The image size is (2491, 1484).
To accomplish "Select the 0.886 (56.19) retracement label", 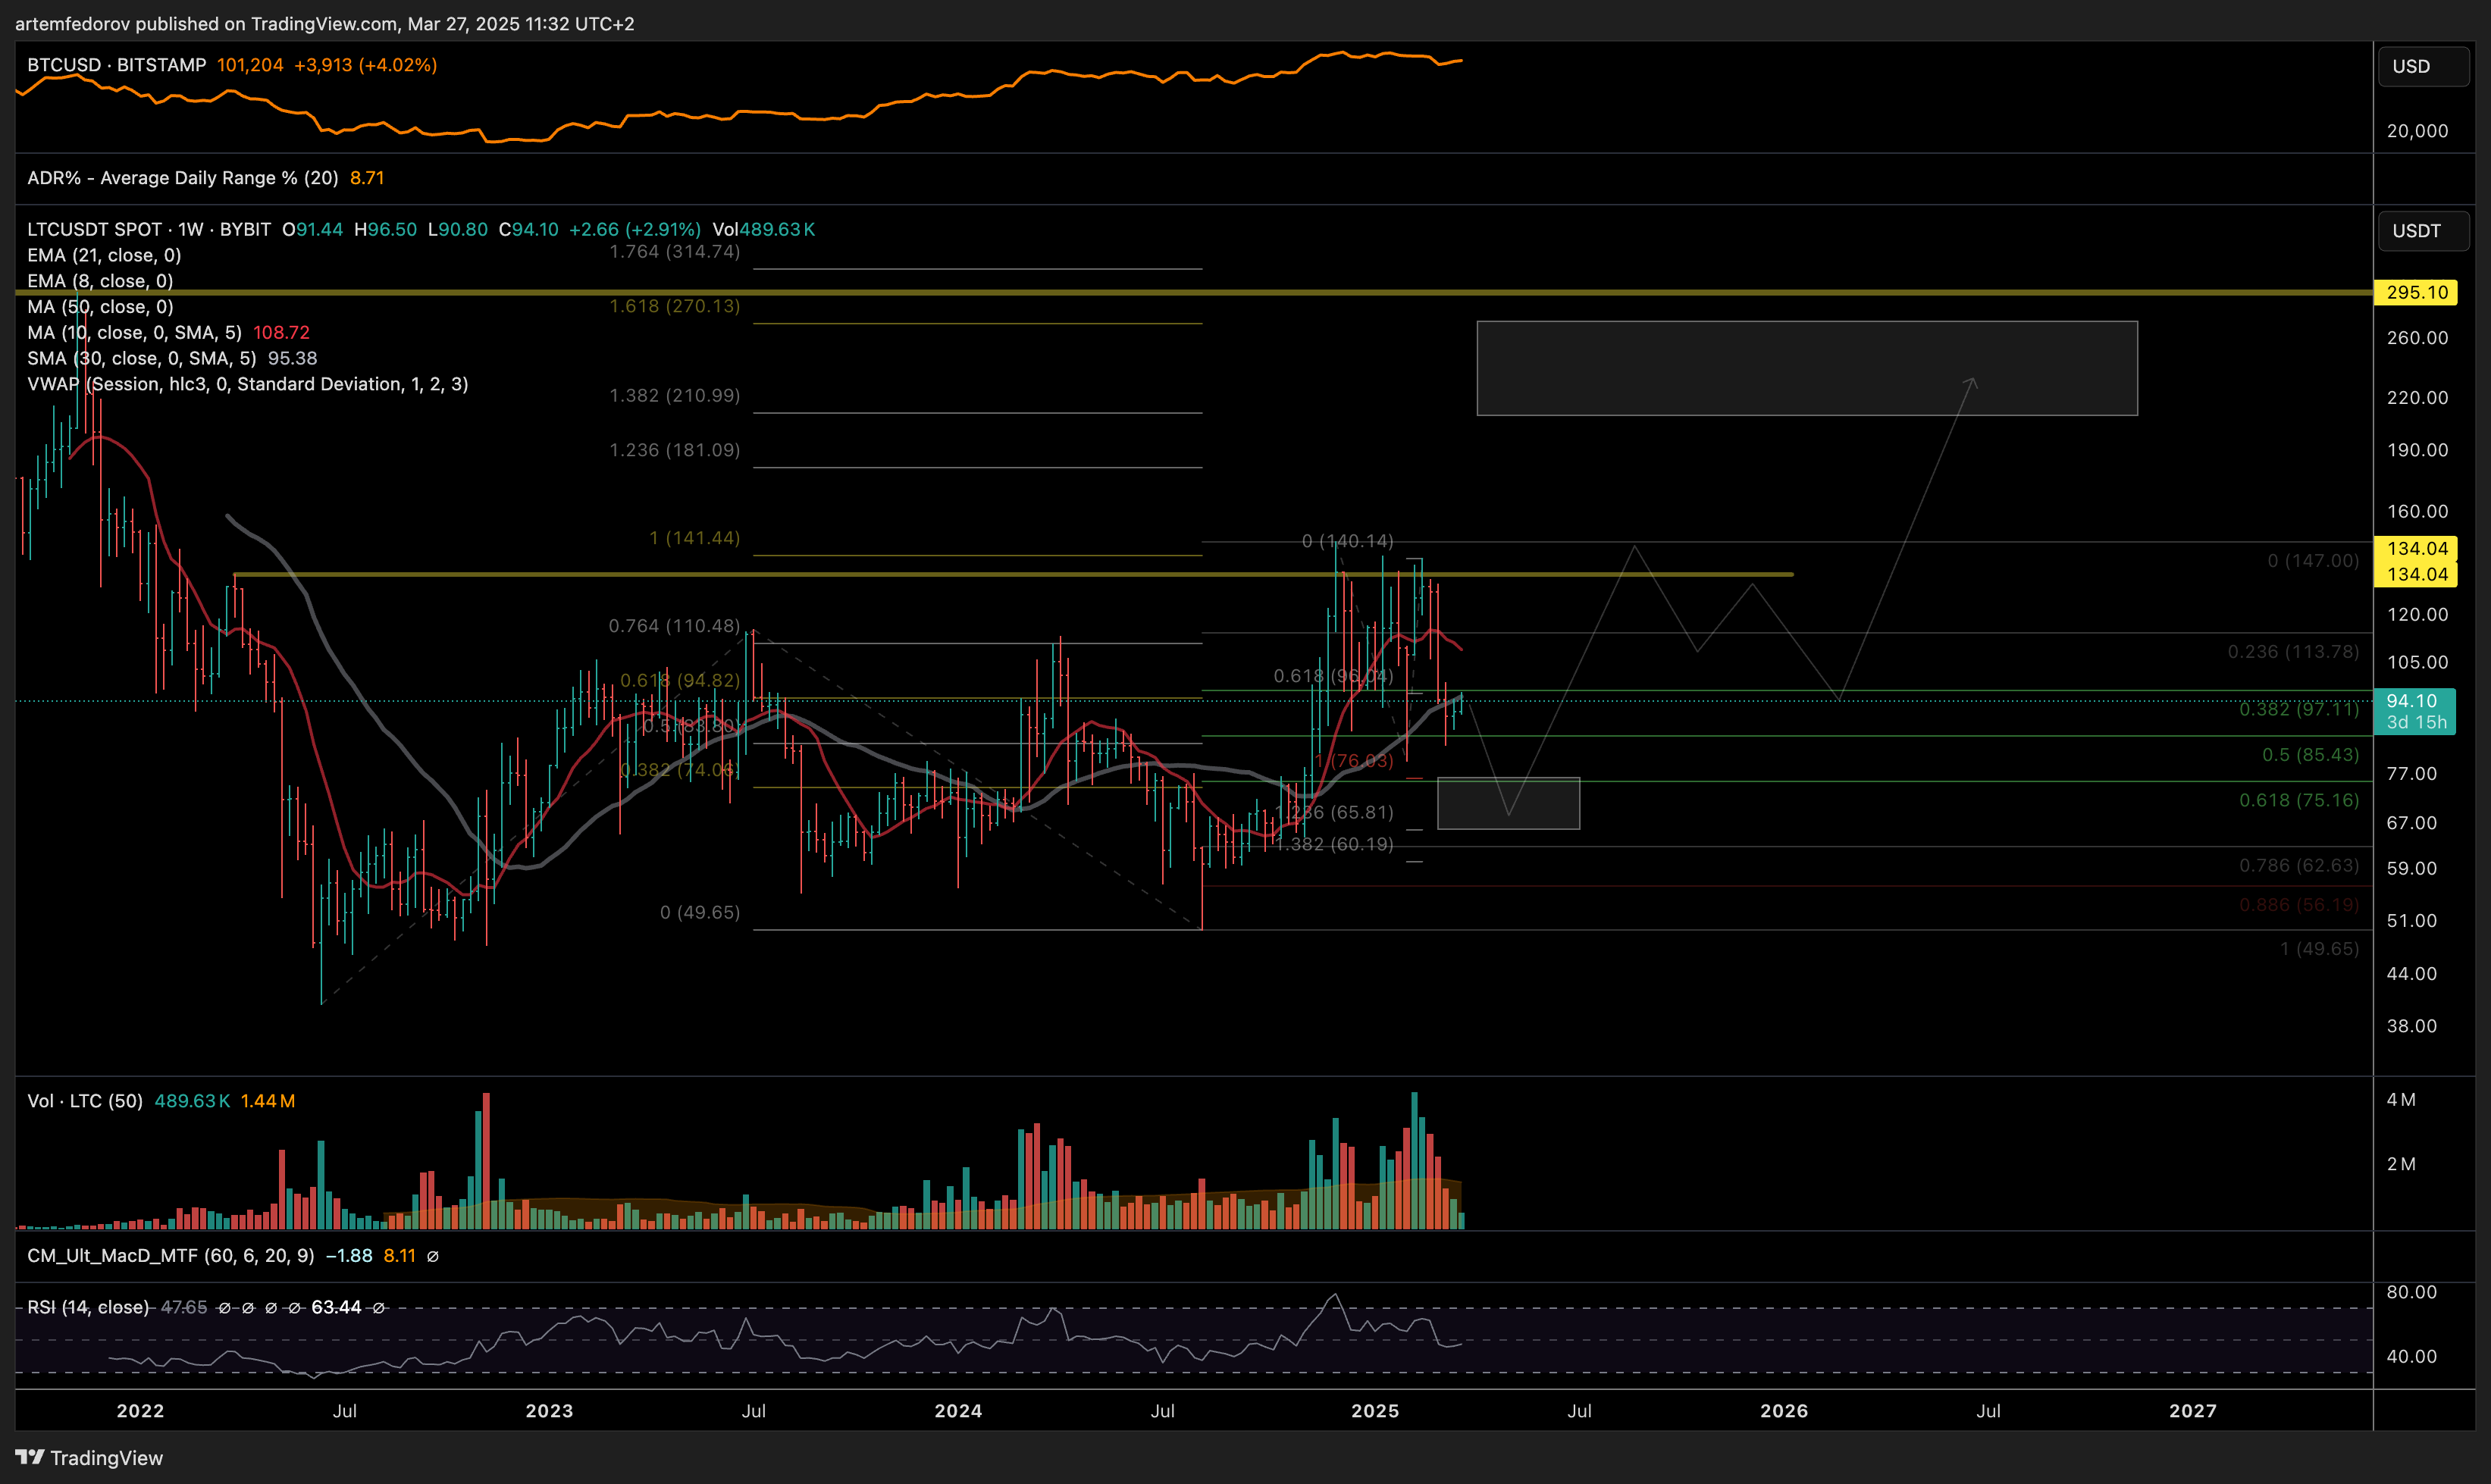I will point(2299,906).
